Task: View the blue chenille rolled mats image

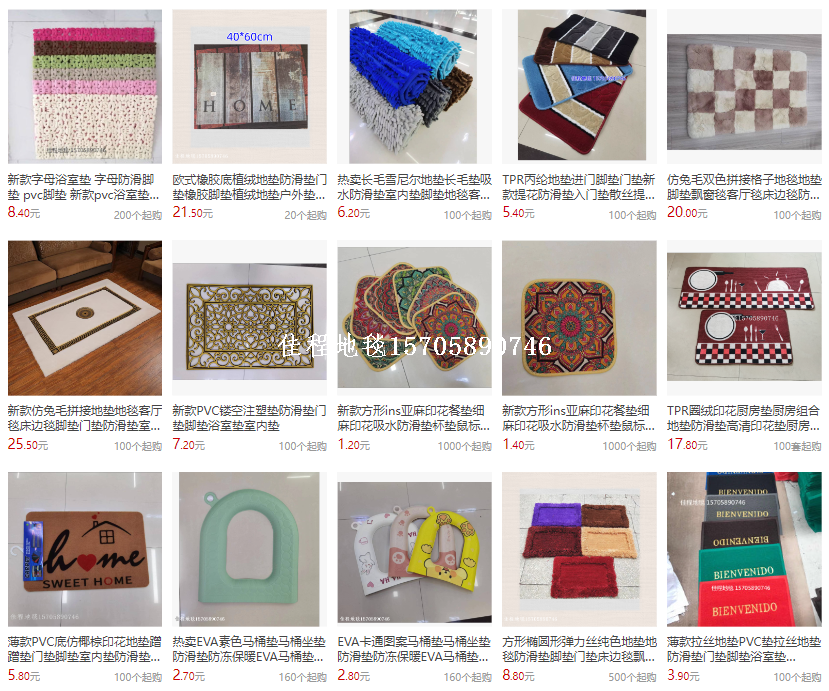Action: tap(414, 86)
